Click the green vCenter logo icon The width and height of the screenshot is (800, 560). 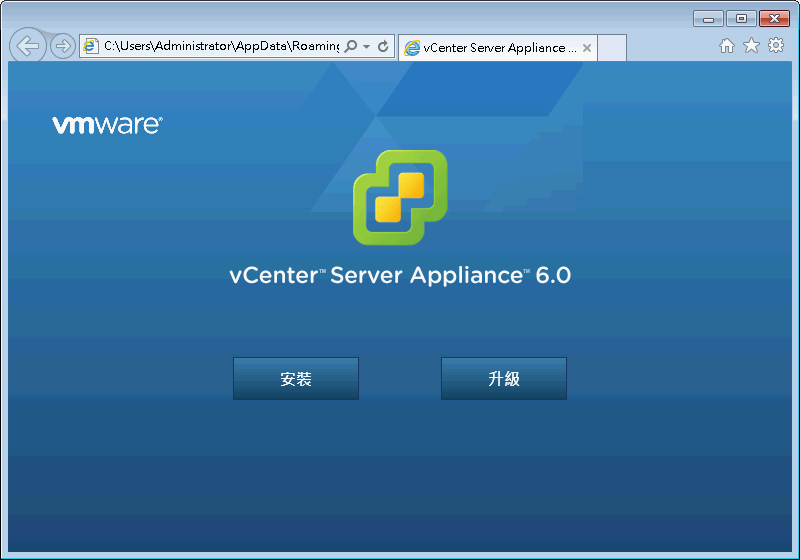[x=400, y=197]
